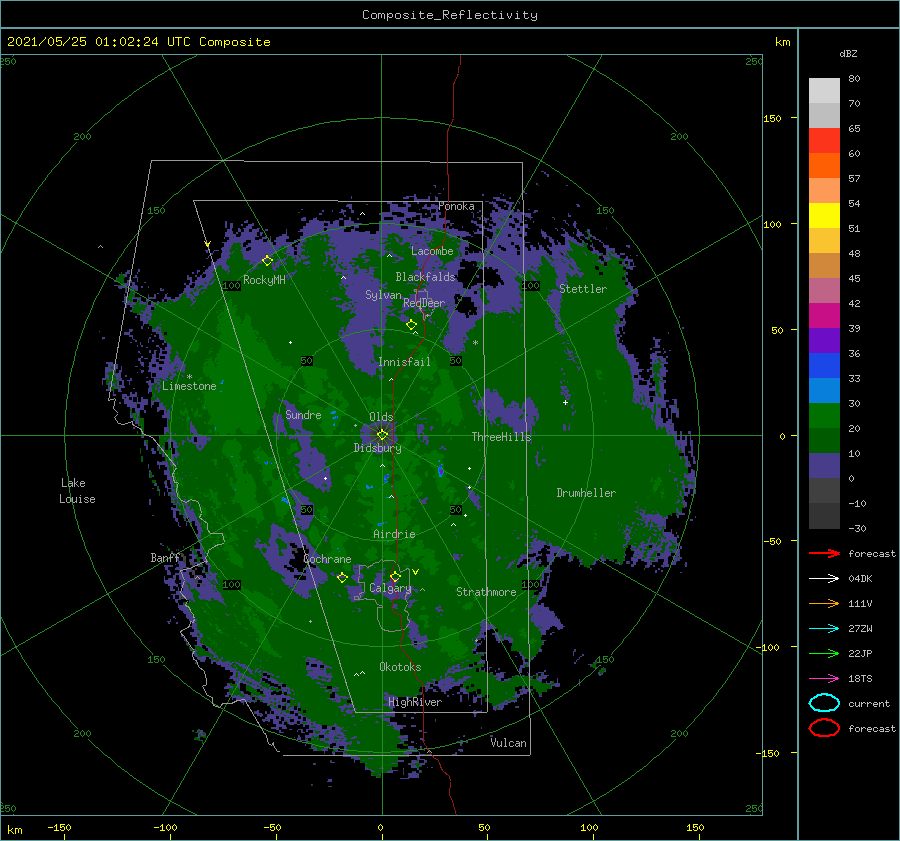This screenshot has width=900, height=841.
Task: Click the yellow diamond marker below RedDeer
Action: [x=411, y=325]
